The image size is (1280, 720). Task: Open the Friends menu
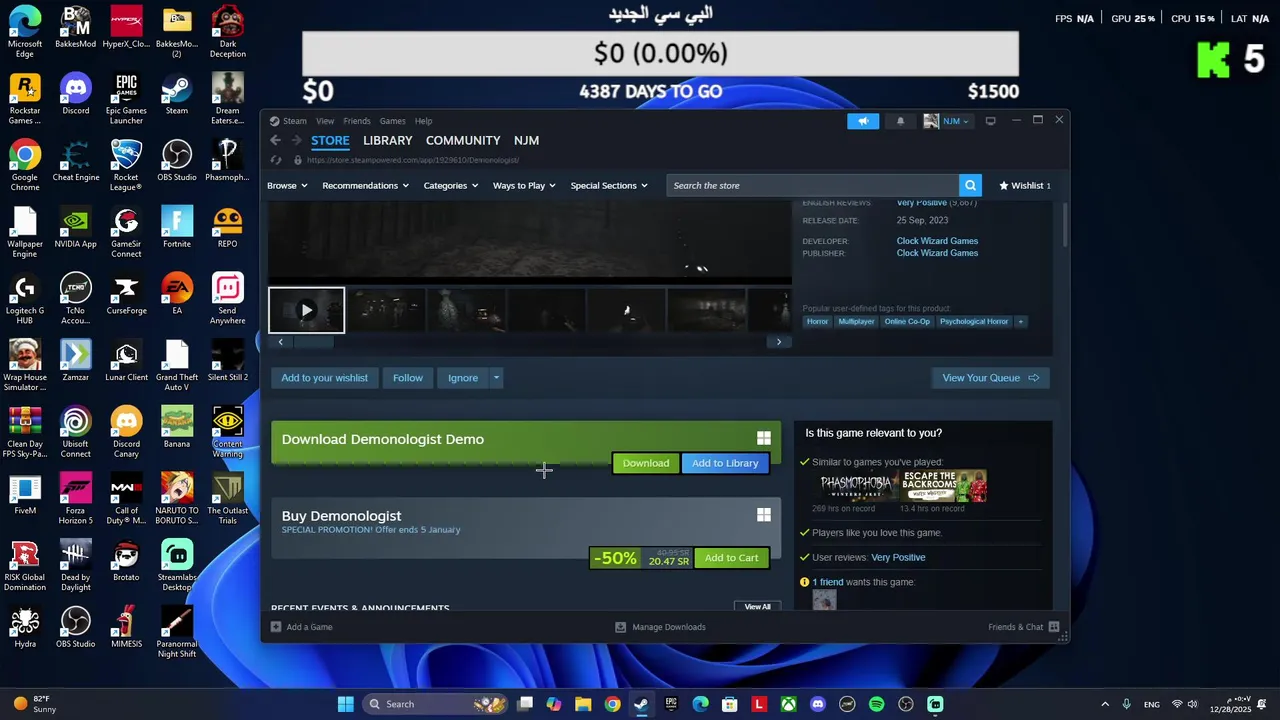pos(357,121)
